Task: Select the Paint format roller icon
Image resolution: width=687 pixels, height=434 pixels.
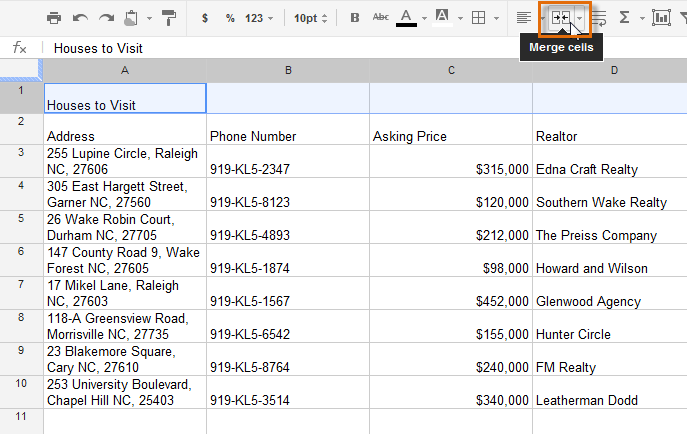Action: 169,18
